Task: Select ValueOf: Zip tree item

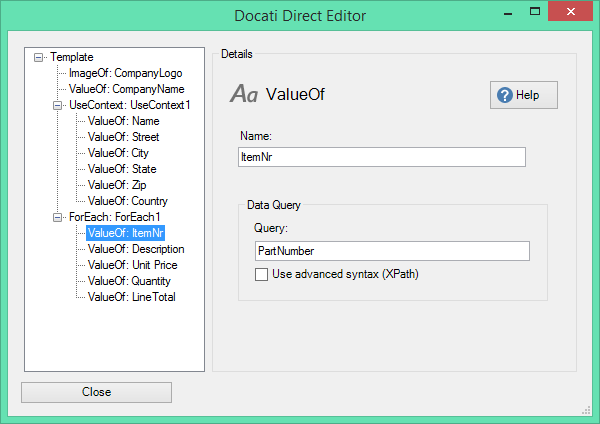Action: point(117,185)
